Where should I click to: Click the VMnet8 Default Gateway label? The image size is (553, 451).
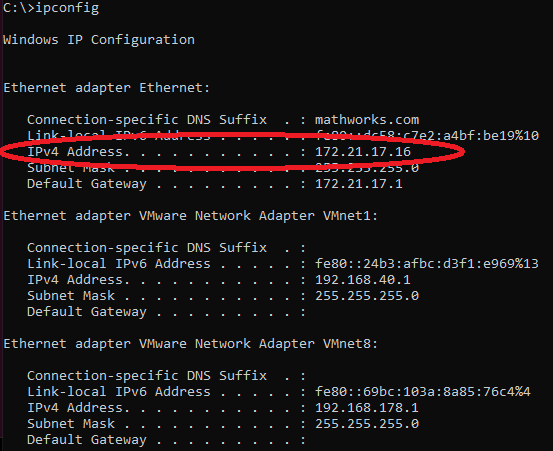87,440
